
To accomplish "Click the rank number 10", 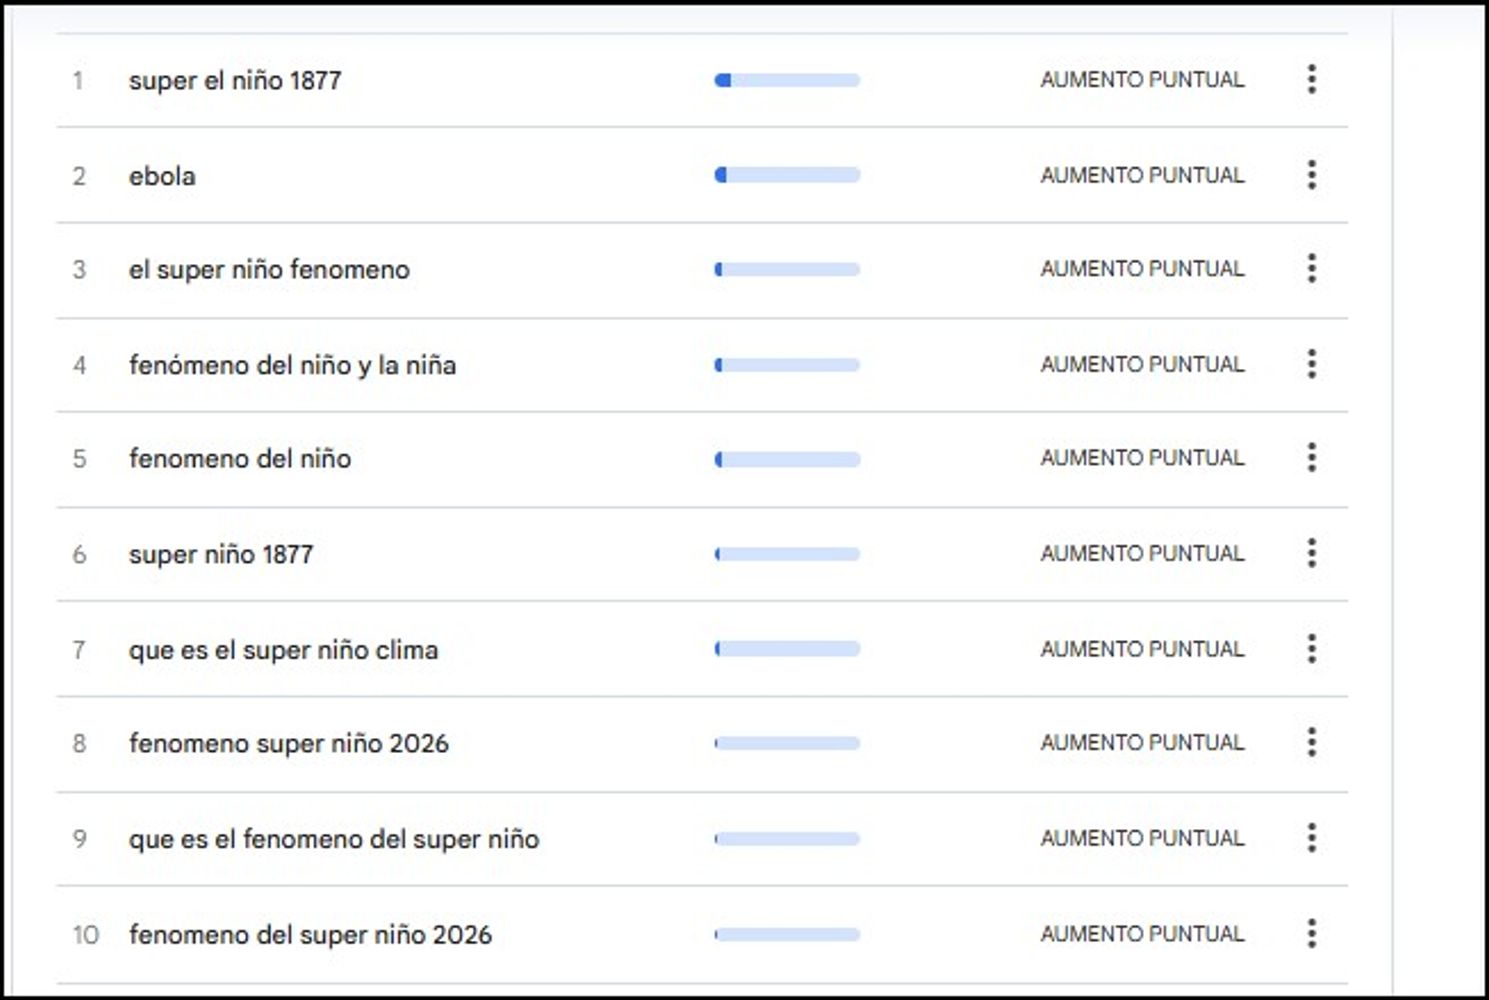I will (x=85, y=935).
